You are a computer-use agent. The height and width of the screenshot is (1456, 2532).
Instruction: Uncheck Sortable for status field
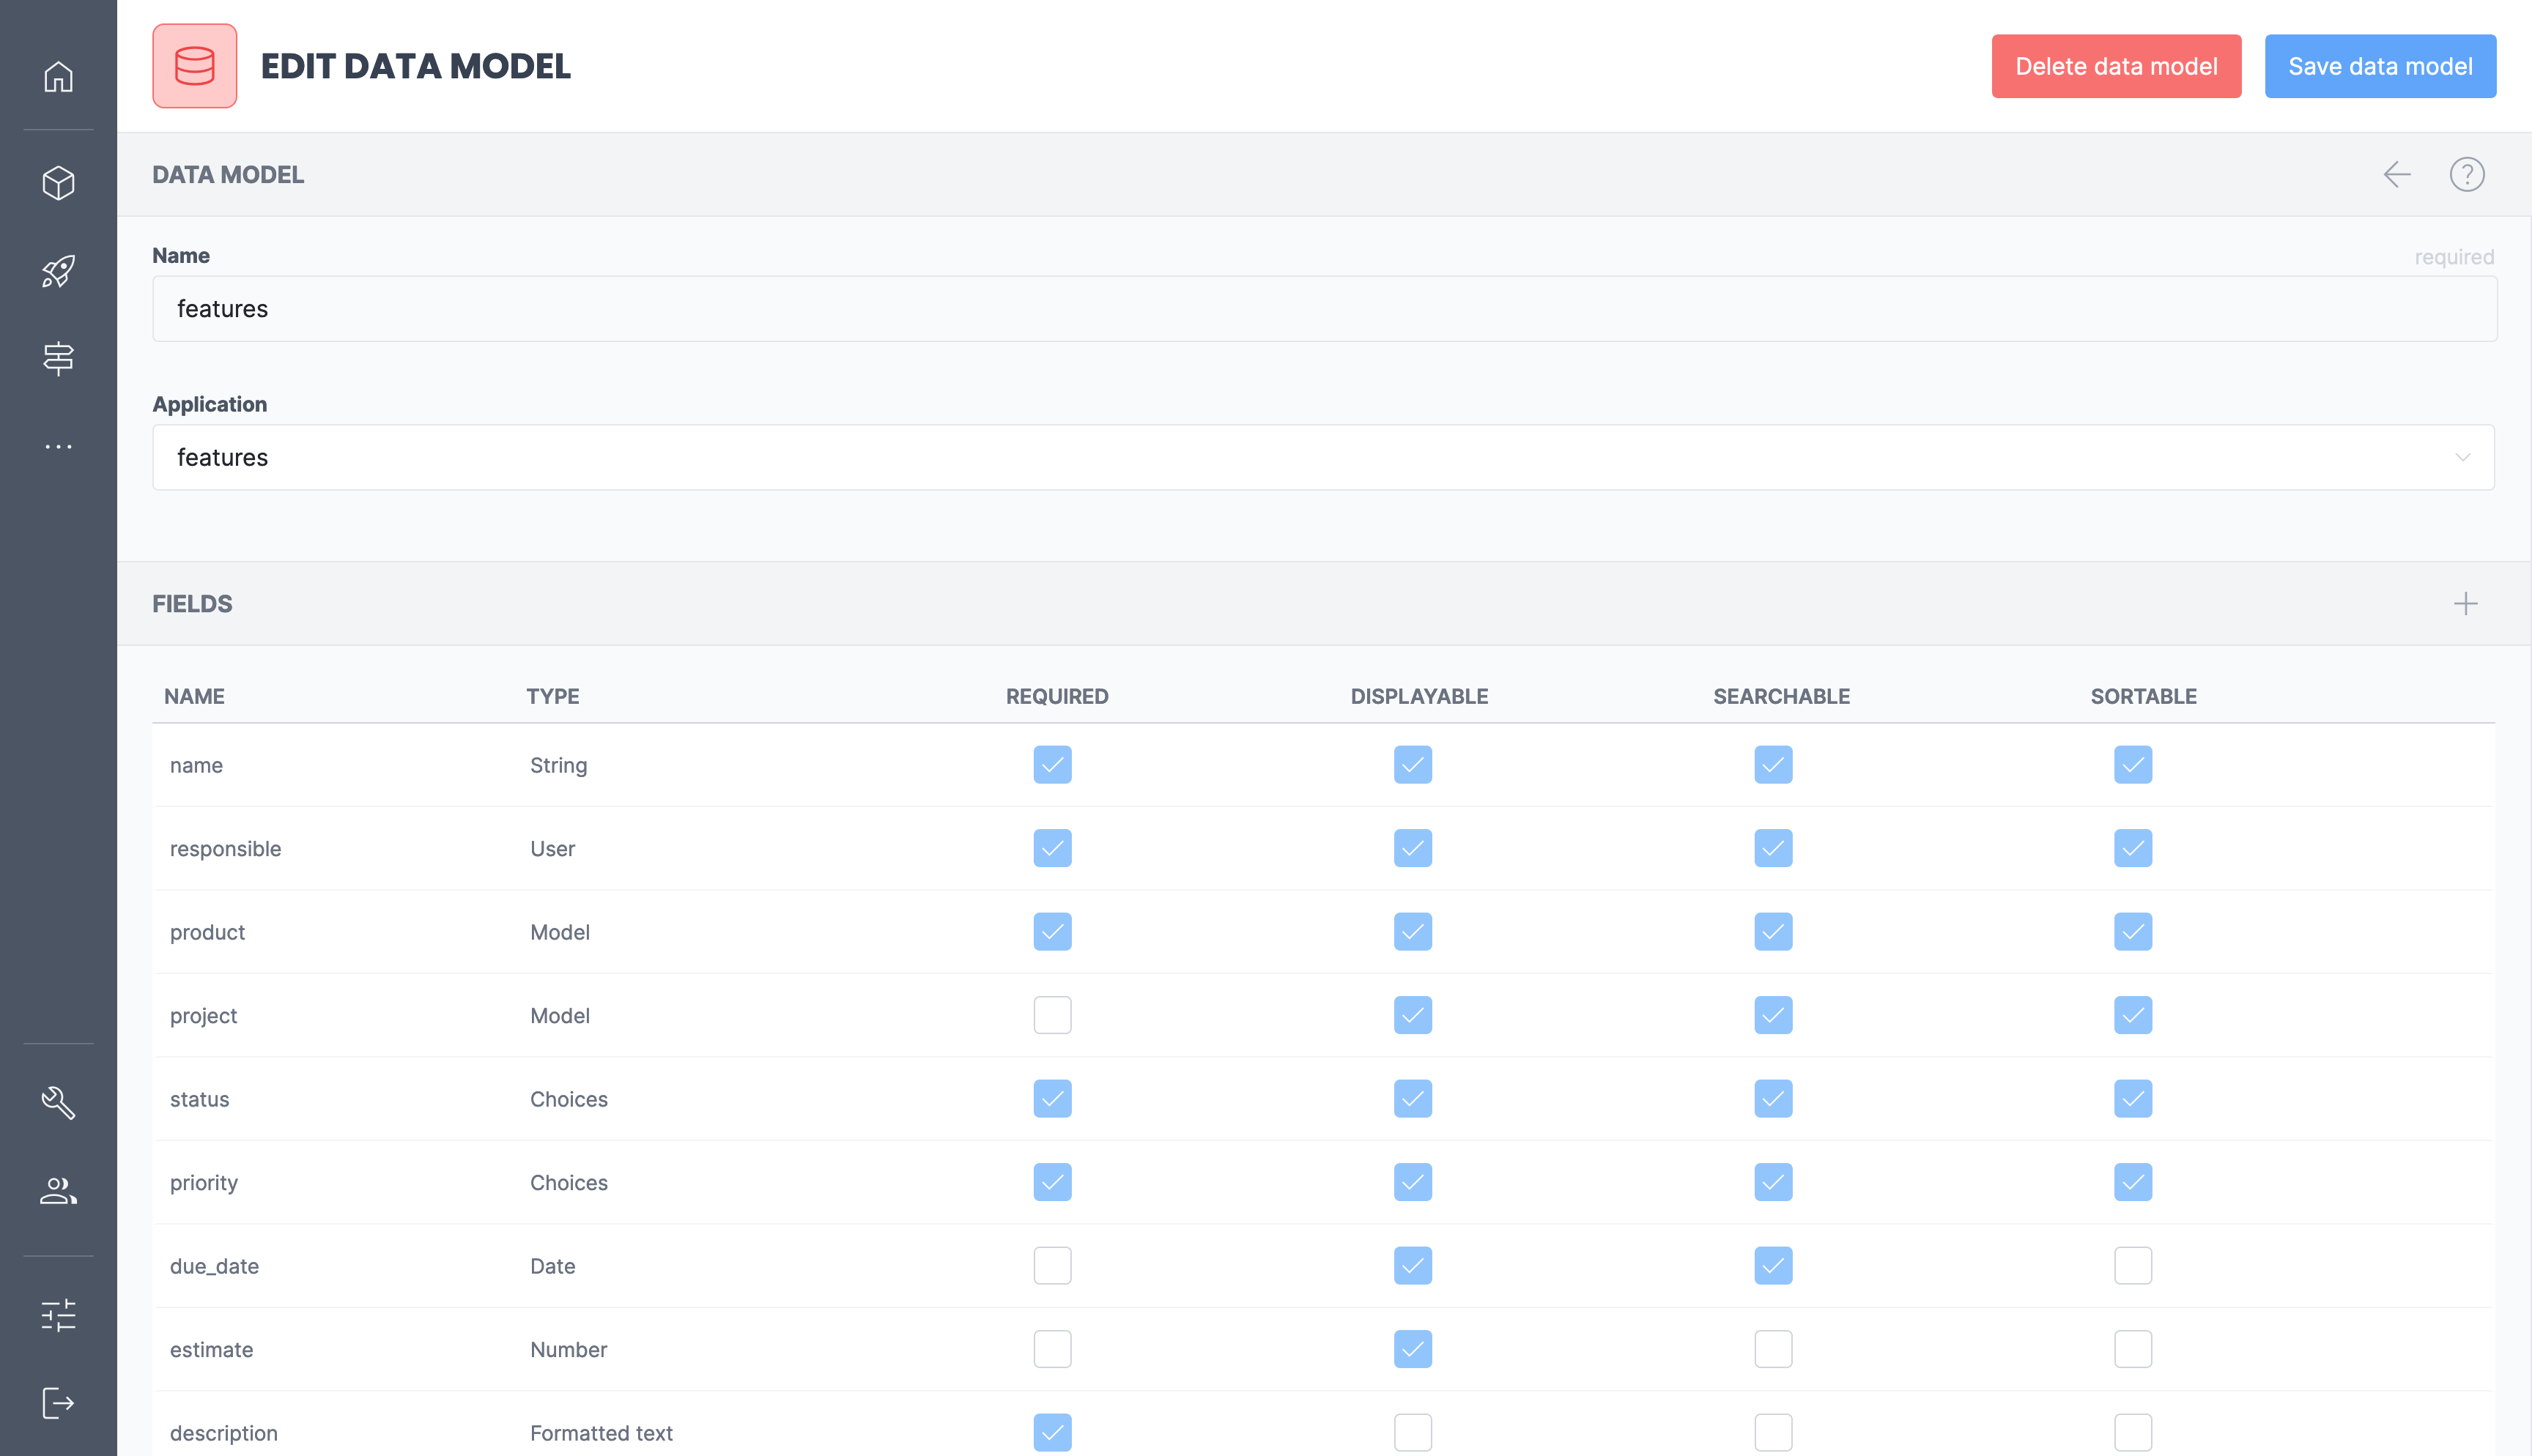(x=2132, y=1099)
